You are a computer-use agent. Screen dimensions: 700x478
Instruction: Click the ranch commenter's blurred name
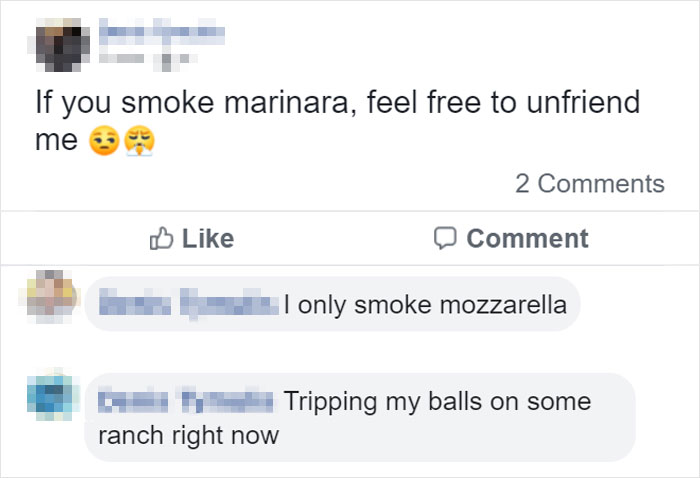[x=187, y=402]
